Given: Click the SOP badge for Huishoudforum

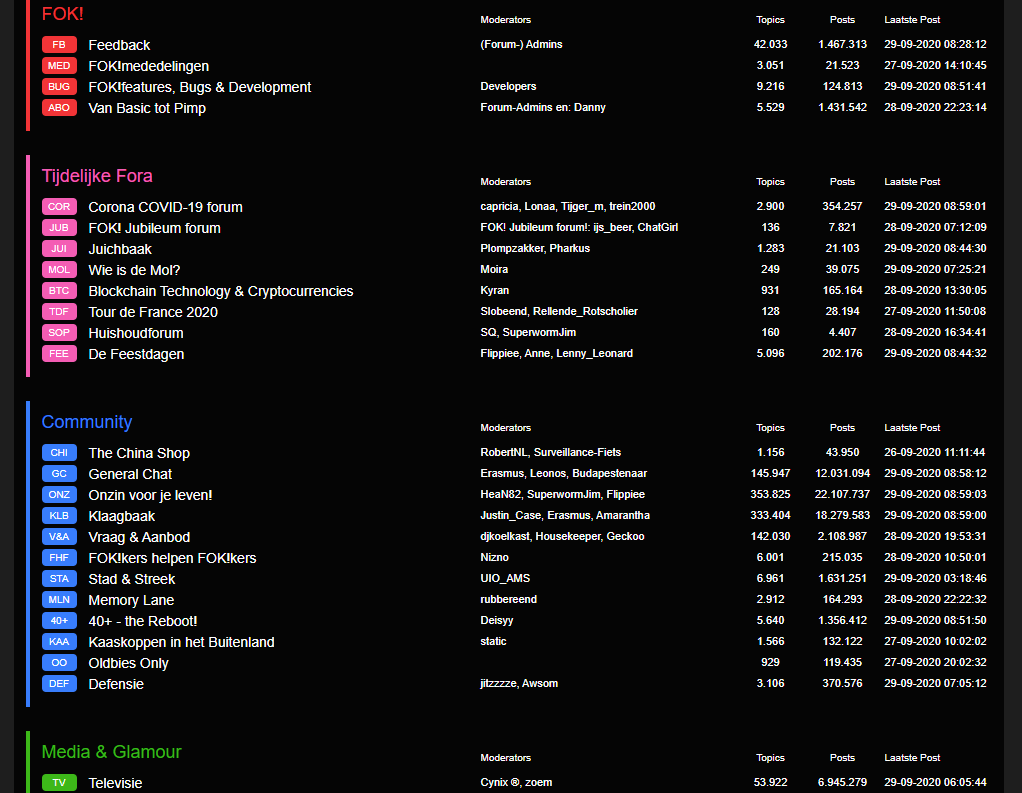Looking at the screenshot, I should pos(59,332).
